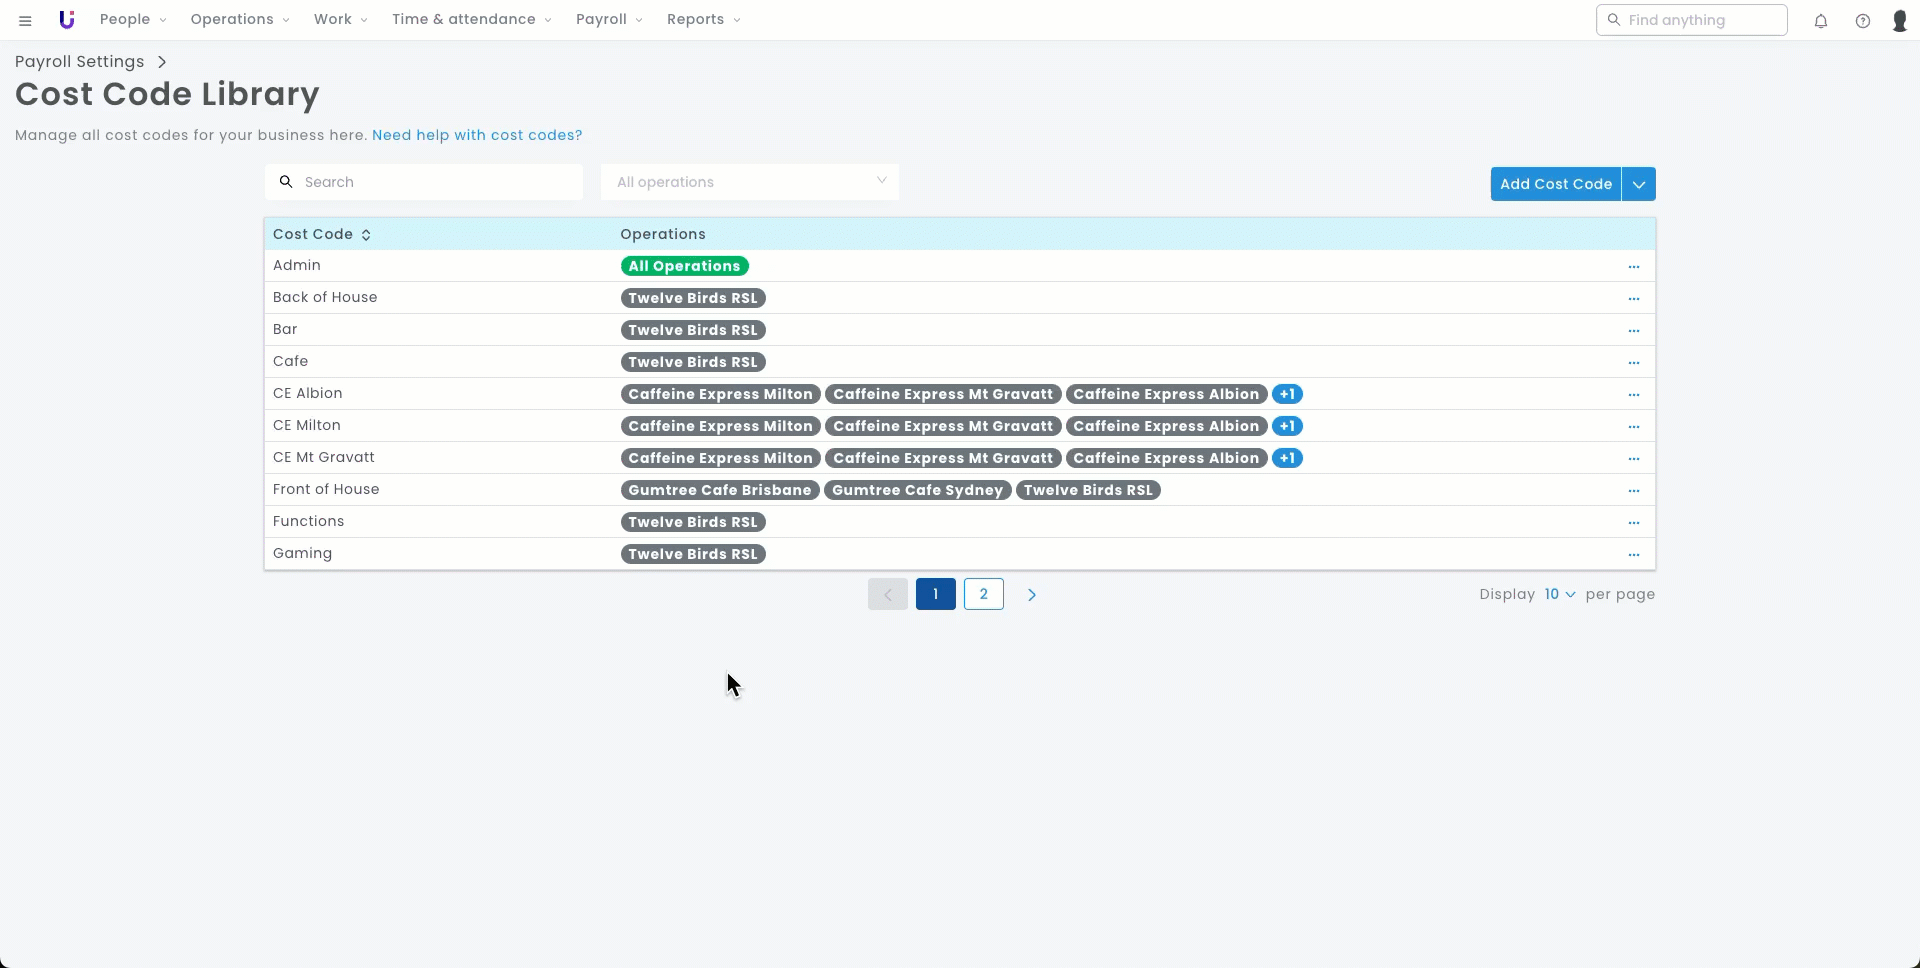Go to next page arrow

point(1031,595)
